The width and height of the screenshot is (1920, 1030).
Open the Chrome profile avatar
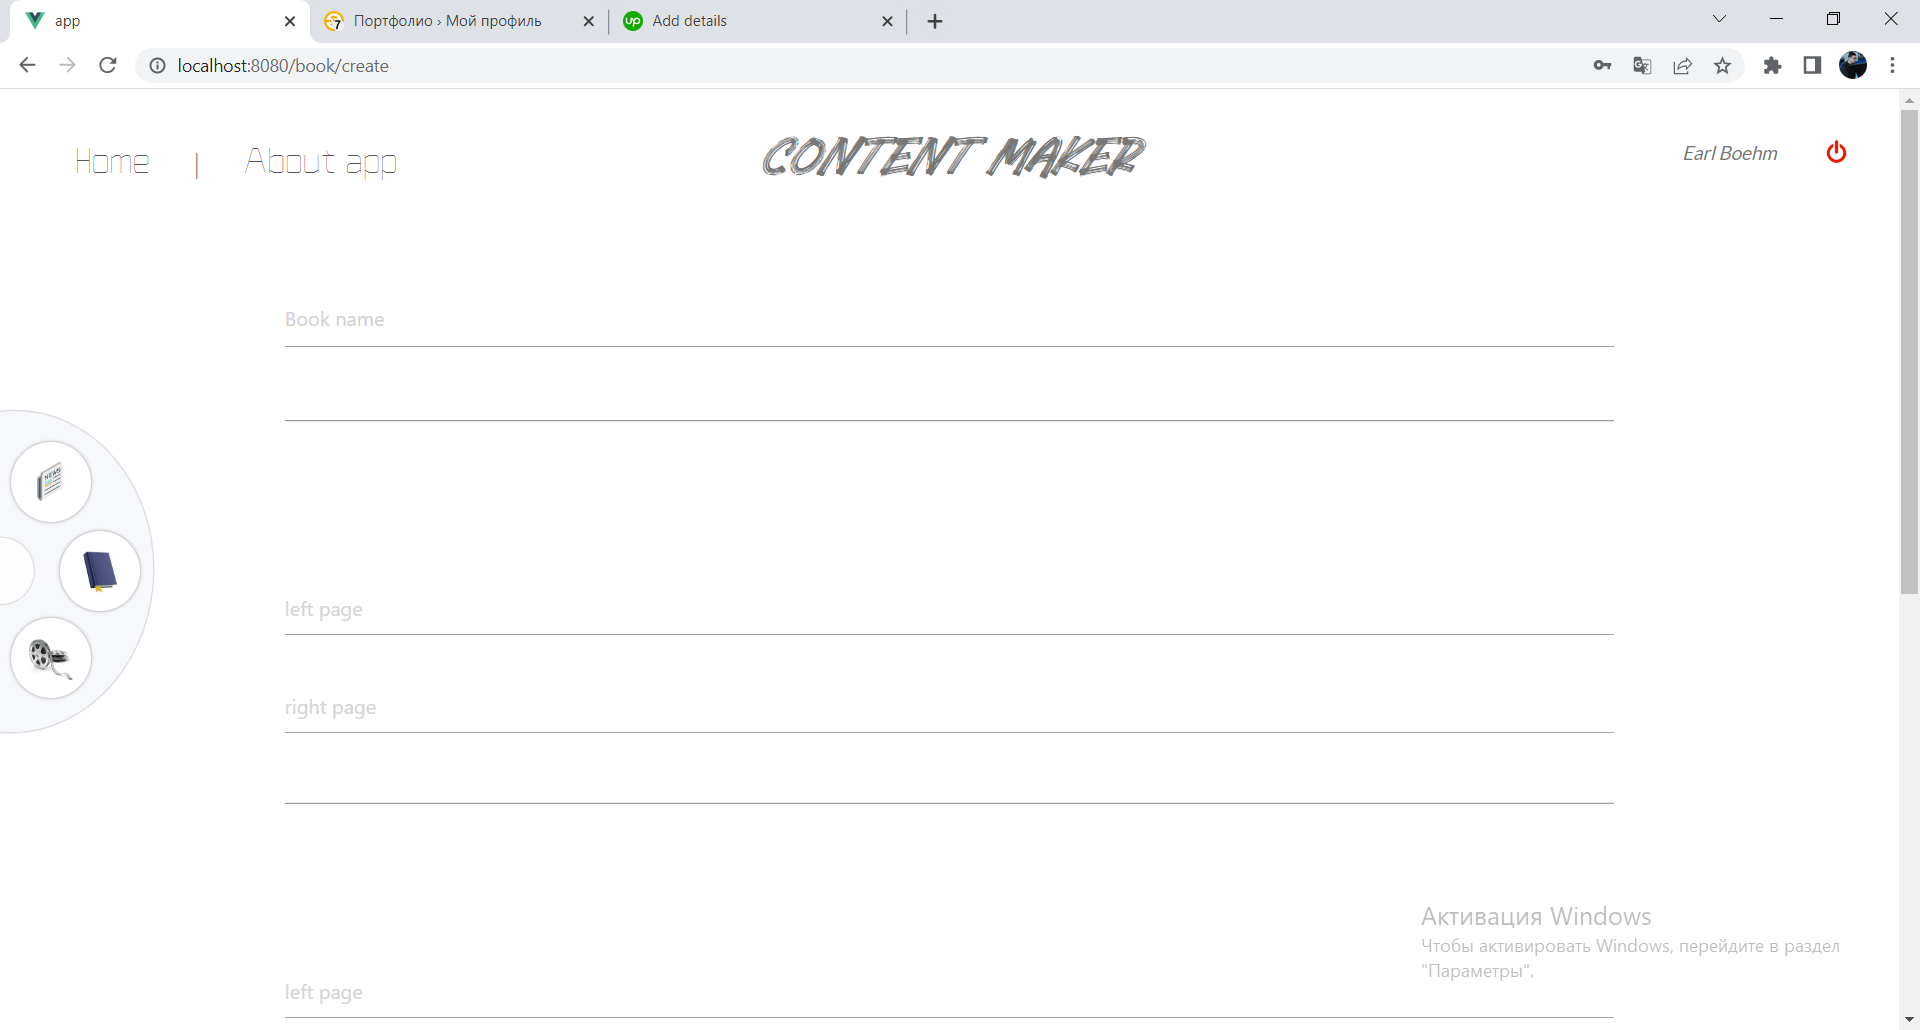(1853, 65)
